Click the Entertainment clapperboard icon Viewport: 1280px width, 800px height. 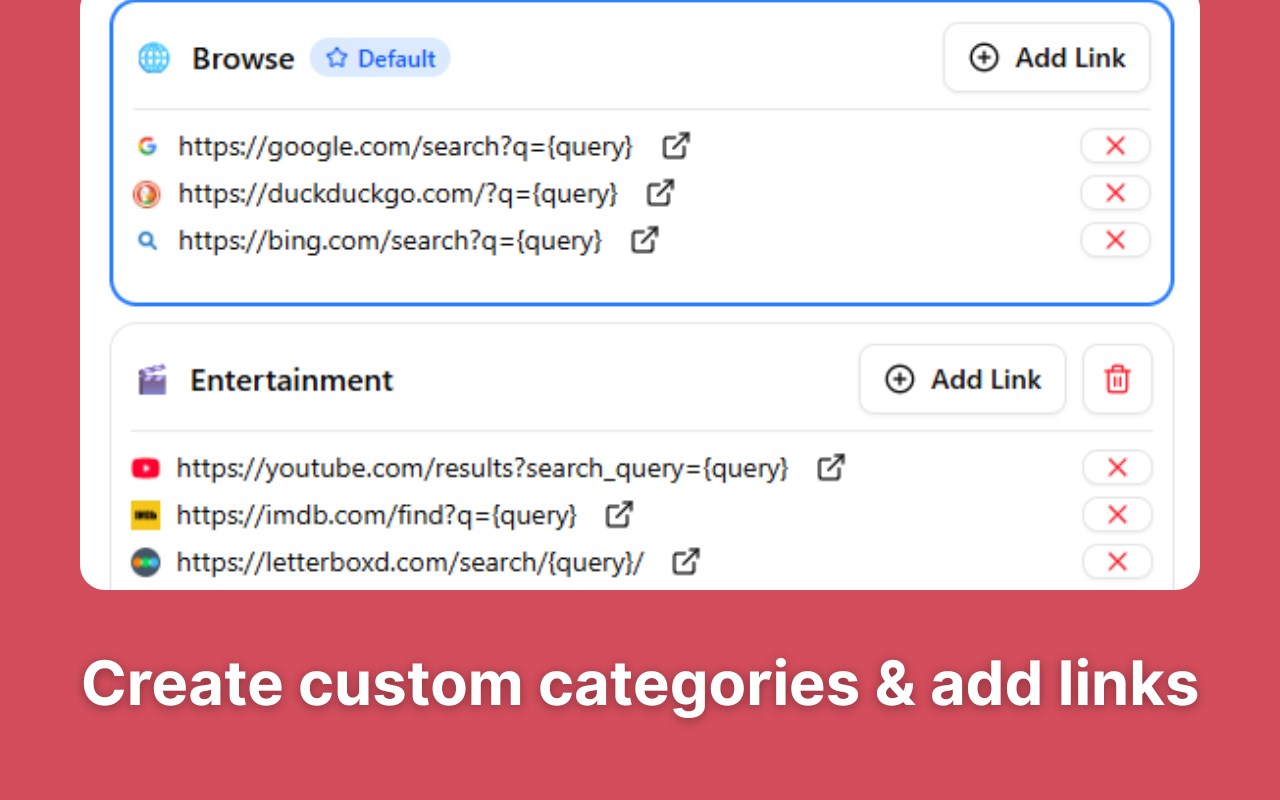(x=152, y=380)
